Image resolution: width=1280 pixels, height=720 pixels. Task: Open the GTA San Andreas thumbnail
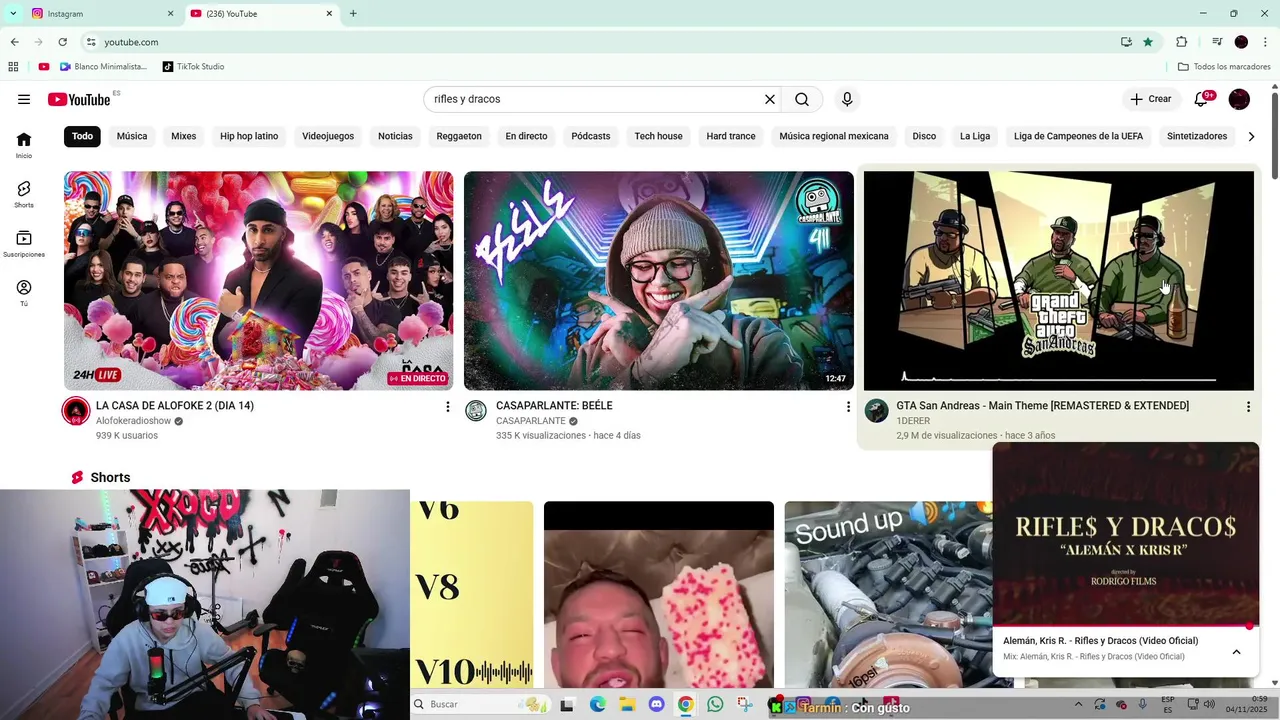[x=1059, y=280]
